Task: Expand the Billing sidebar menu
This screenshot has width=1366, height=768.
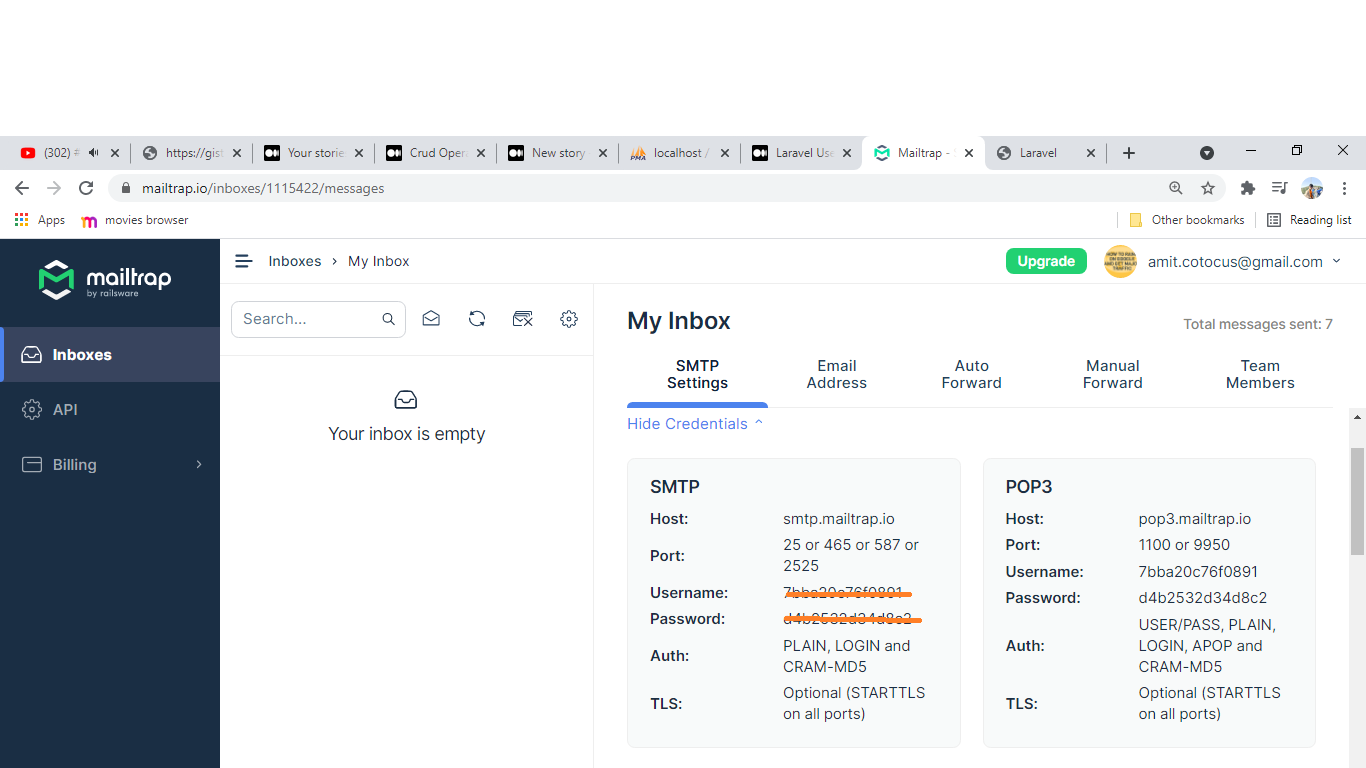Action: click(110, 465)
